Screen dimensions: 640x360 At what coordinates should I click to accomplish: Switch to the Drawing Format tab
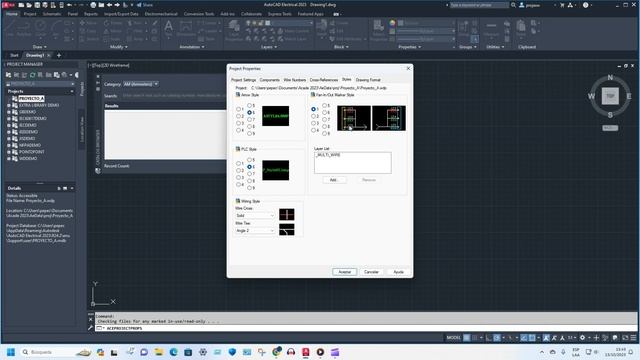[x=368, y=80]
